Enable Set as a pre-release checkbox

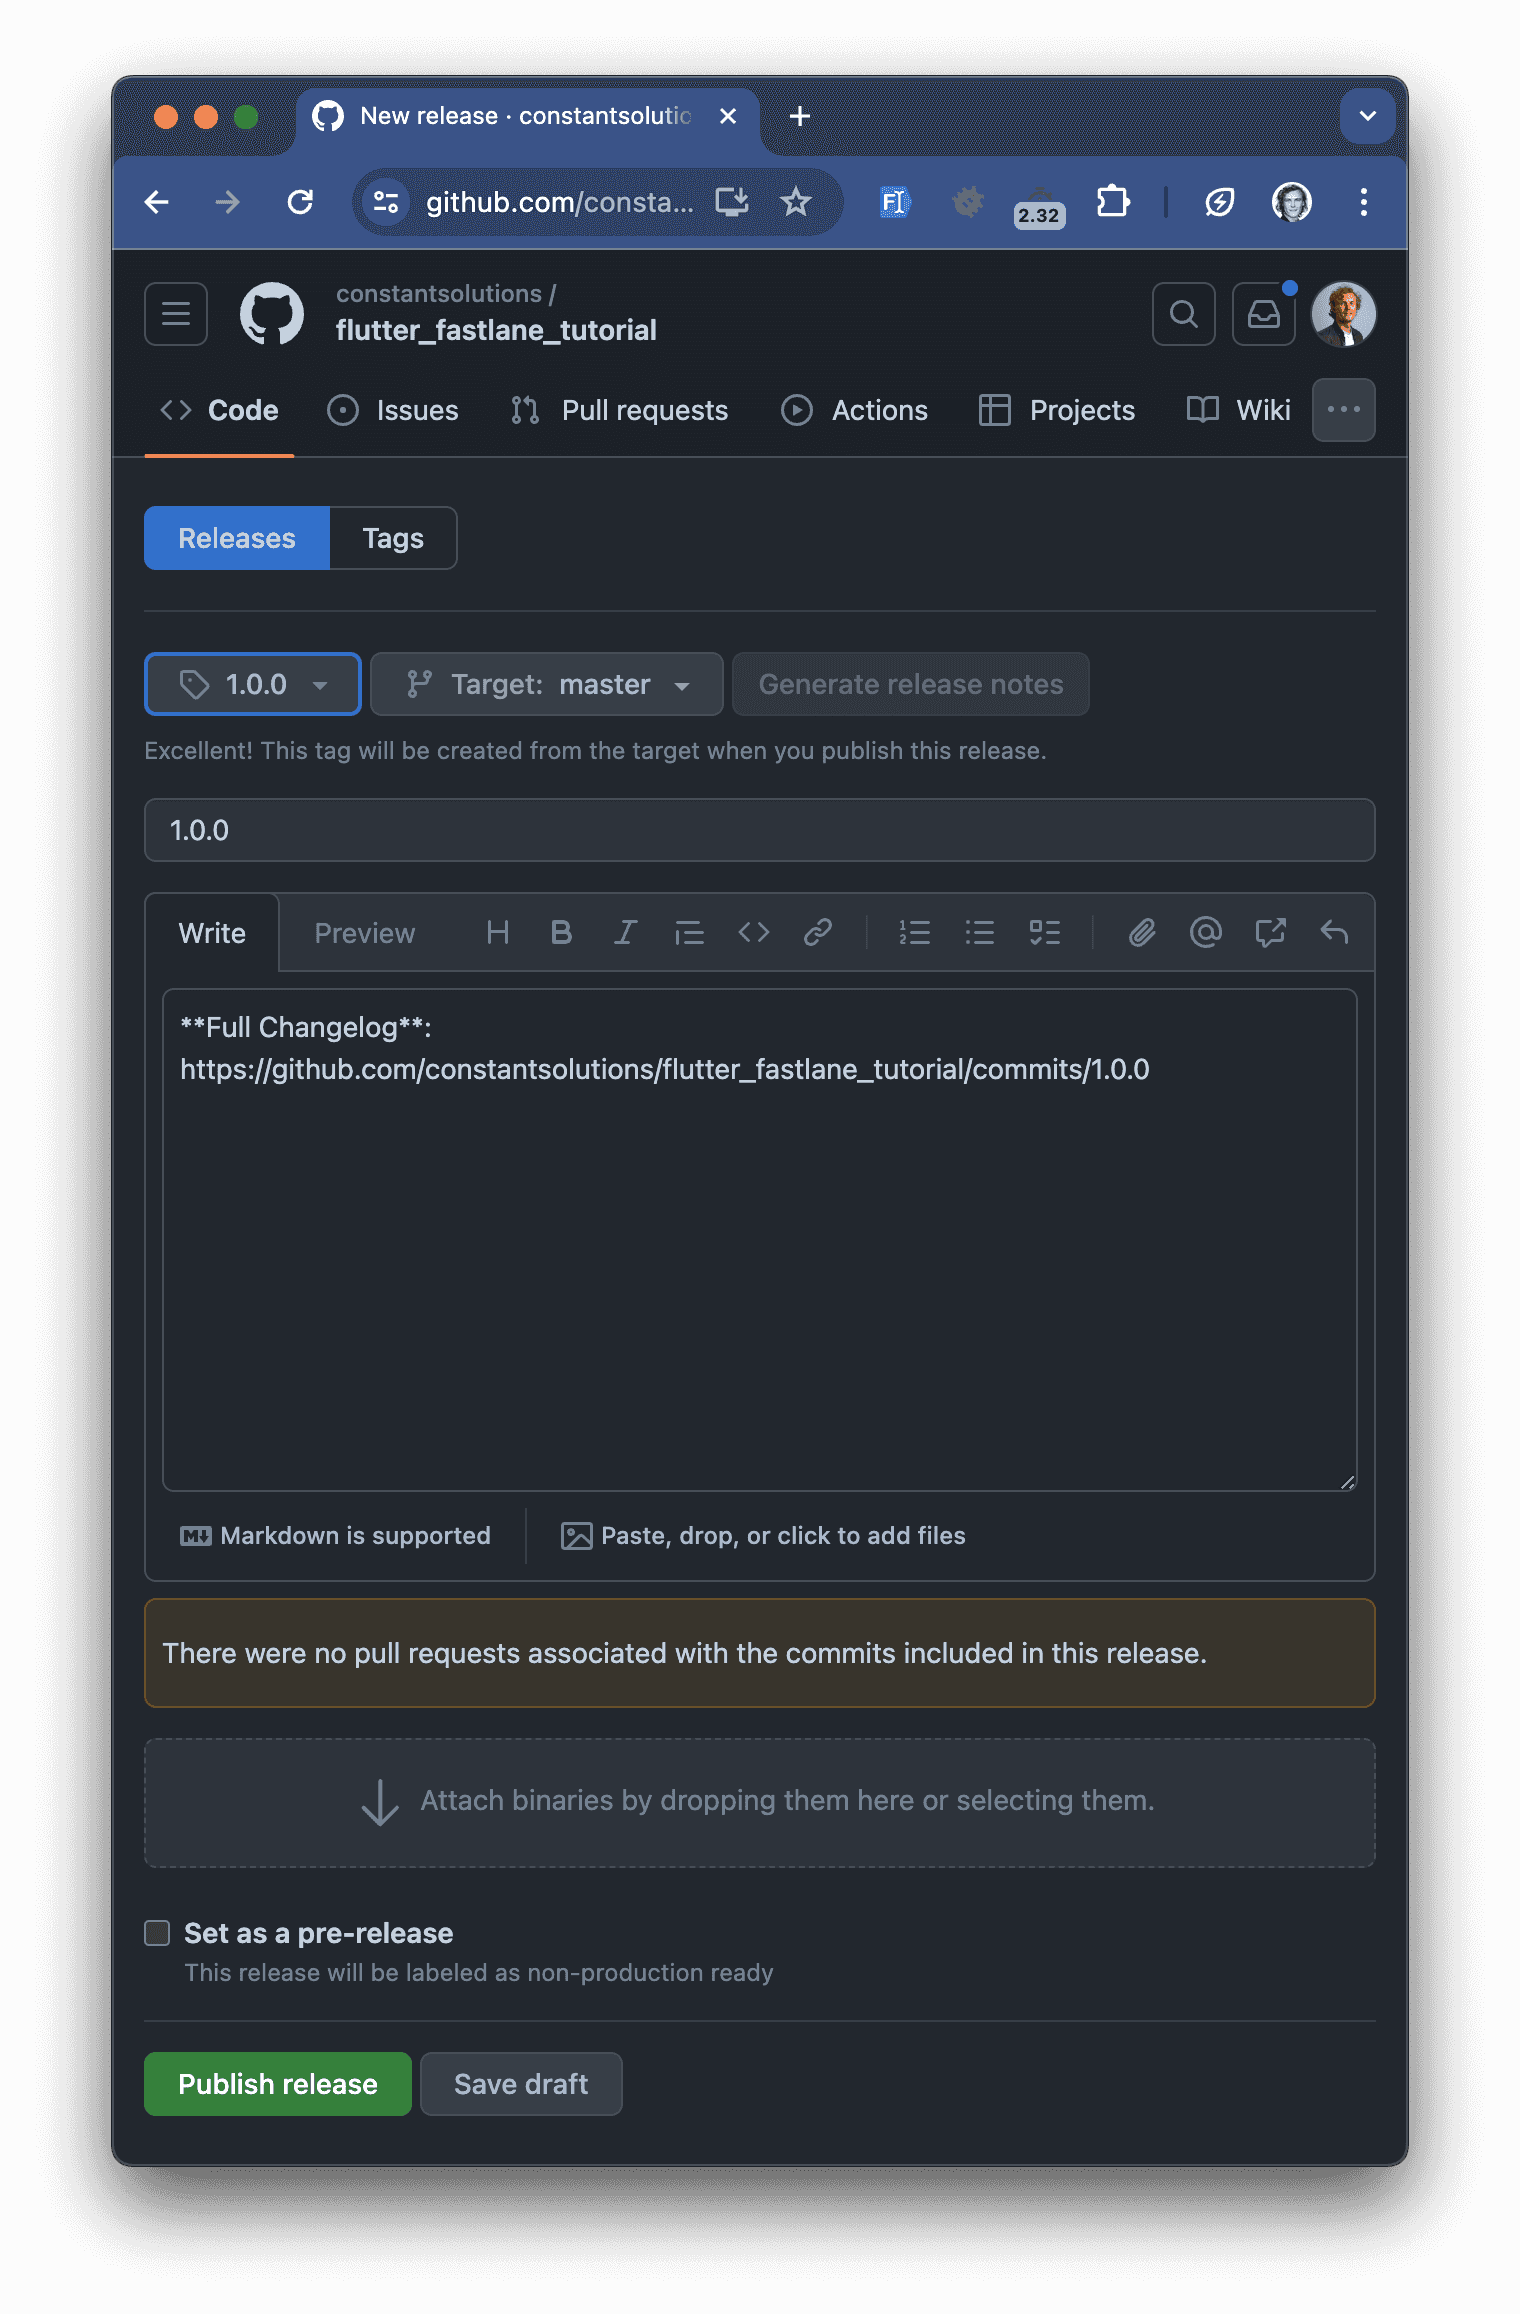coord(158,1933)
